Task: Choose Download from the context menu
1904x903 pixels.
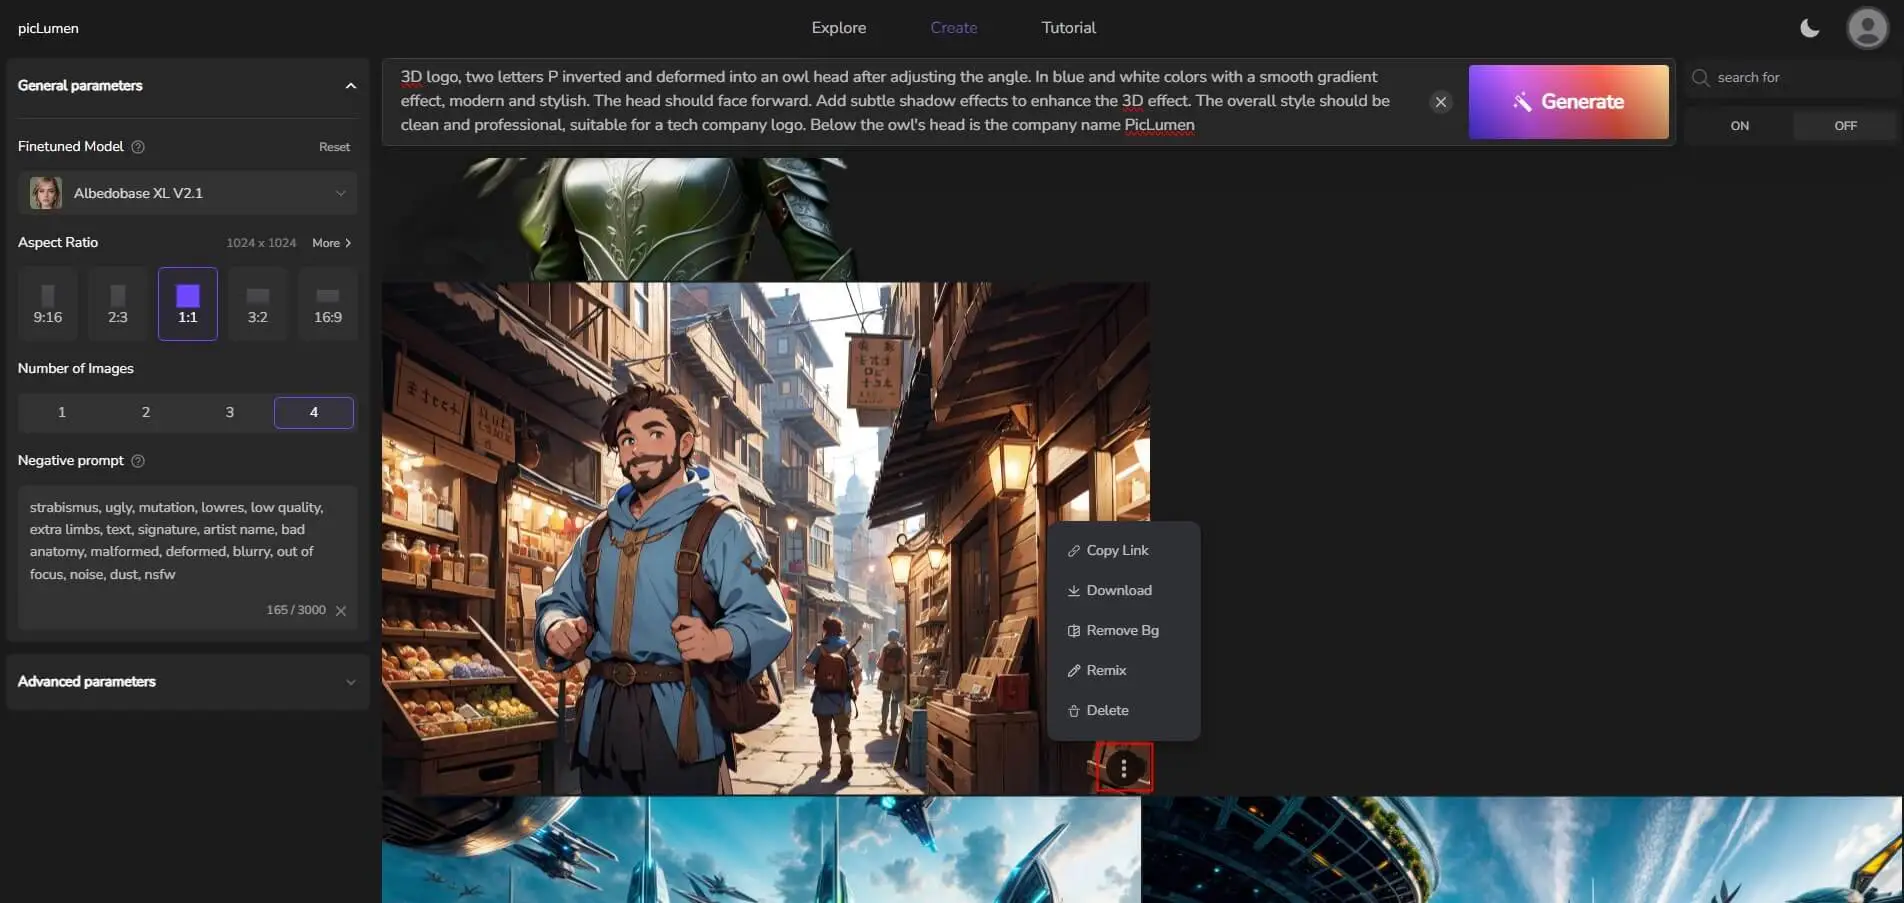Action: pyautogui.click(x=1118, y=591)
